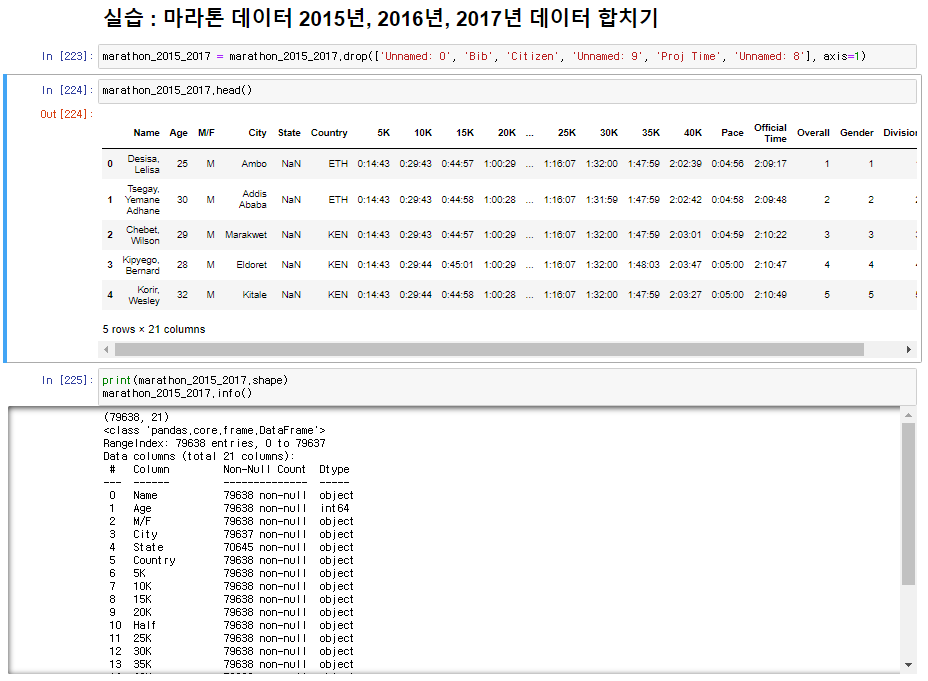Screen dimensions: 928x681
Task: Click code cell containing marathon_2015_2017.head()
Action: click(x=507, y=90)
